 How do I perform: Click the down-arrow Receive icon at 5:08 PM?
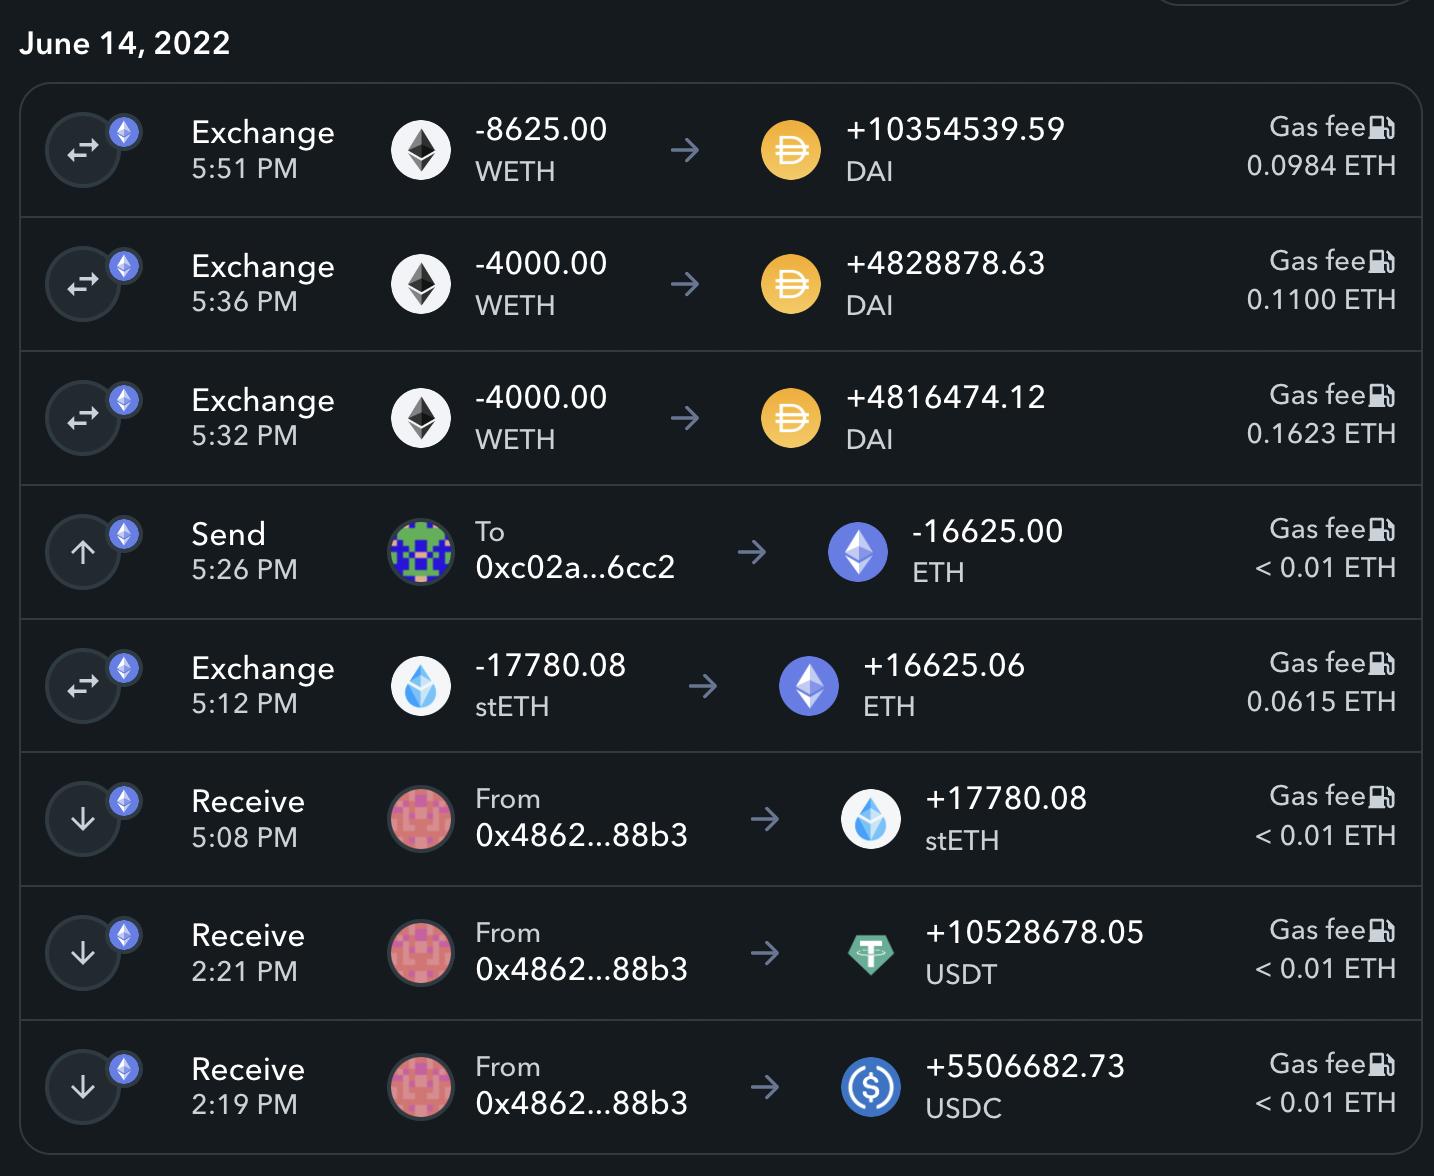83,820
